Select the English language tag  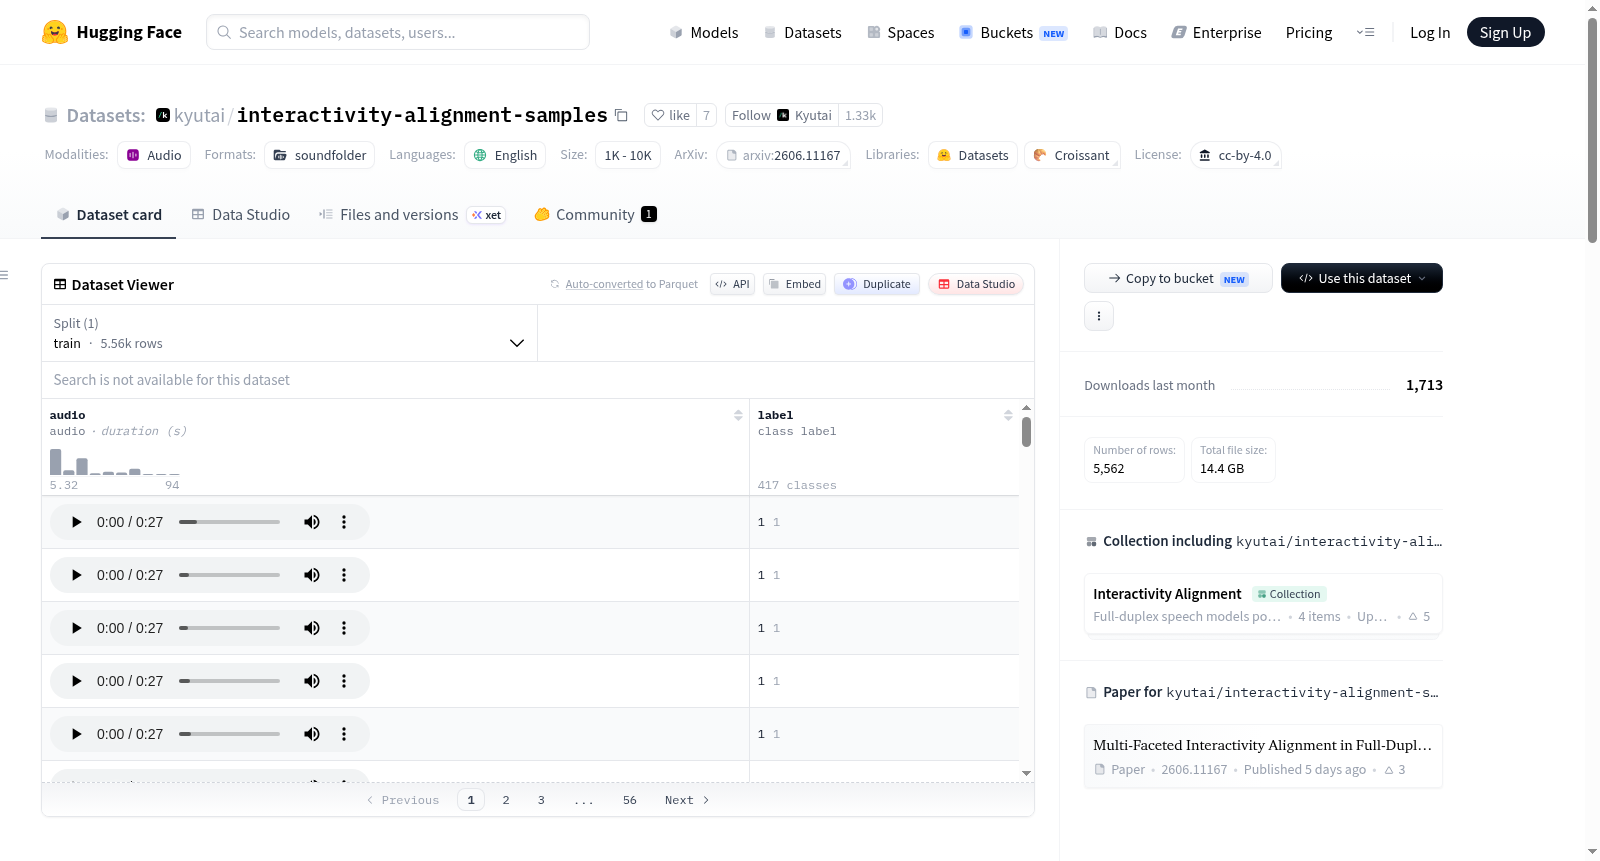point(505,155)
